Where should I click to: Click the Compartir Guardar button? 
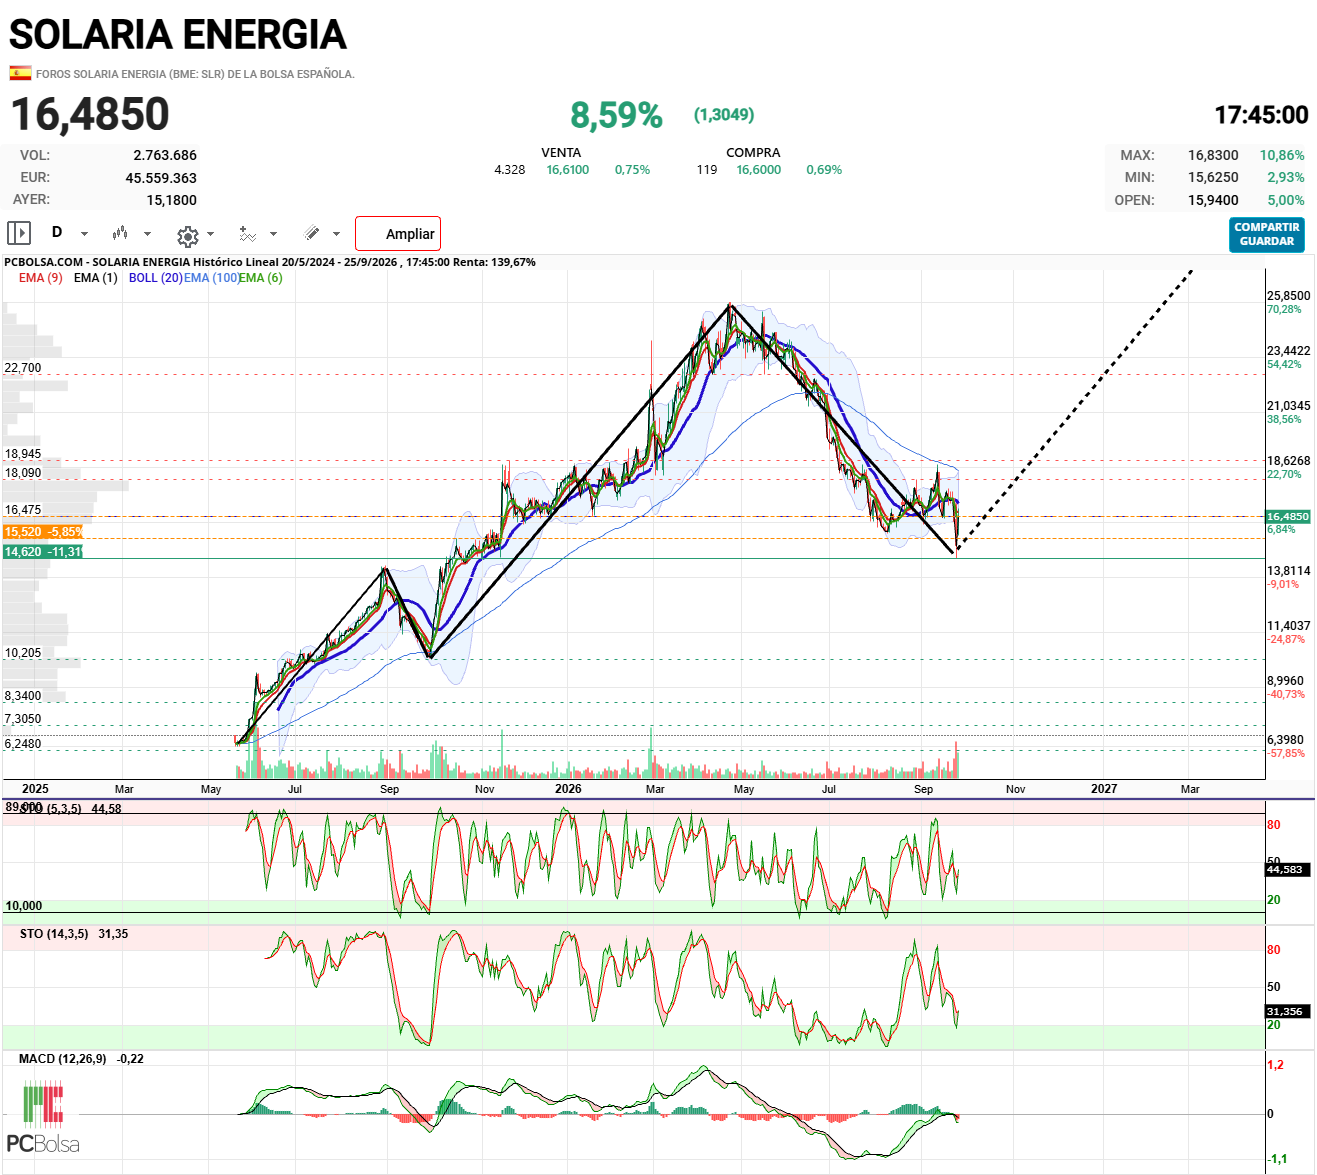(x=1267, y=234)
